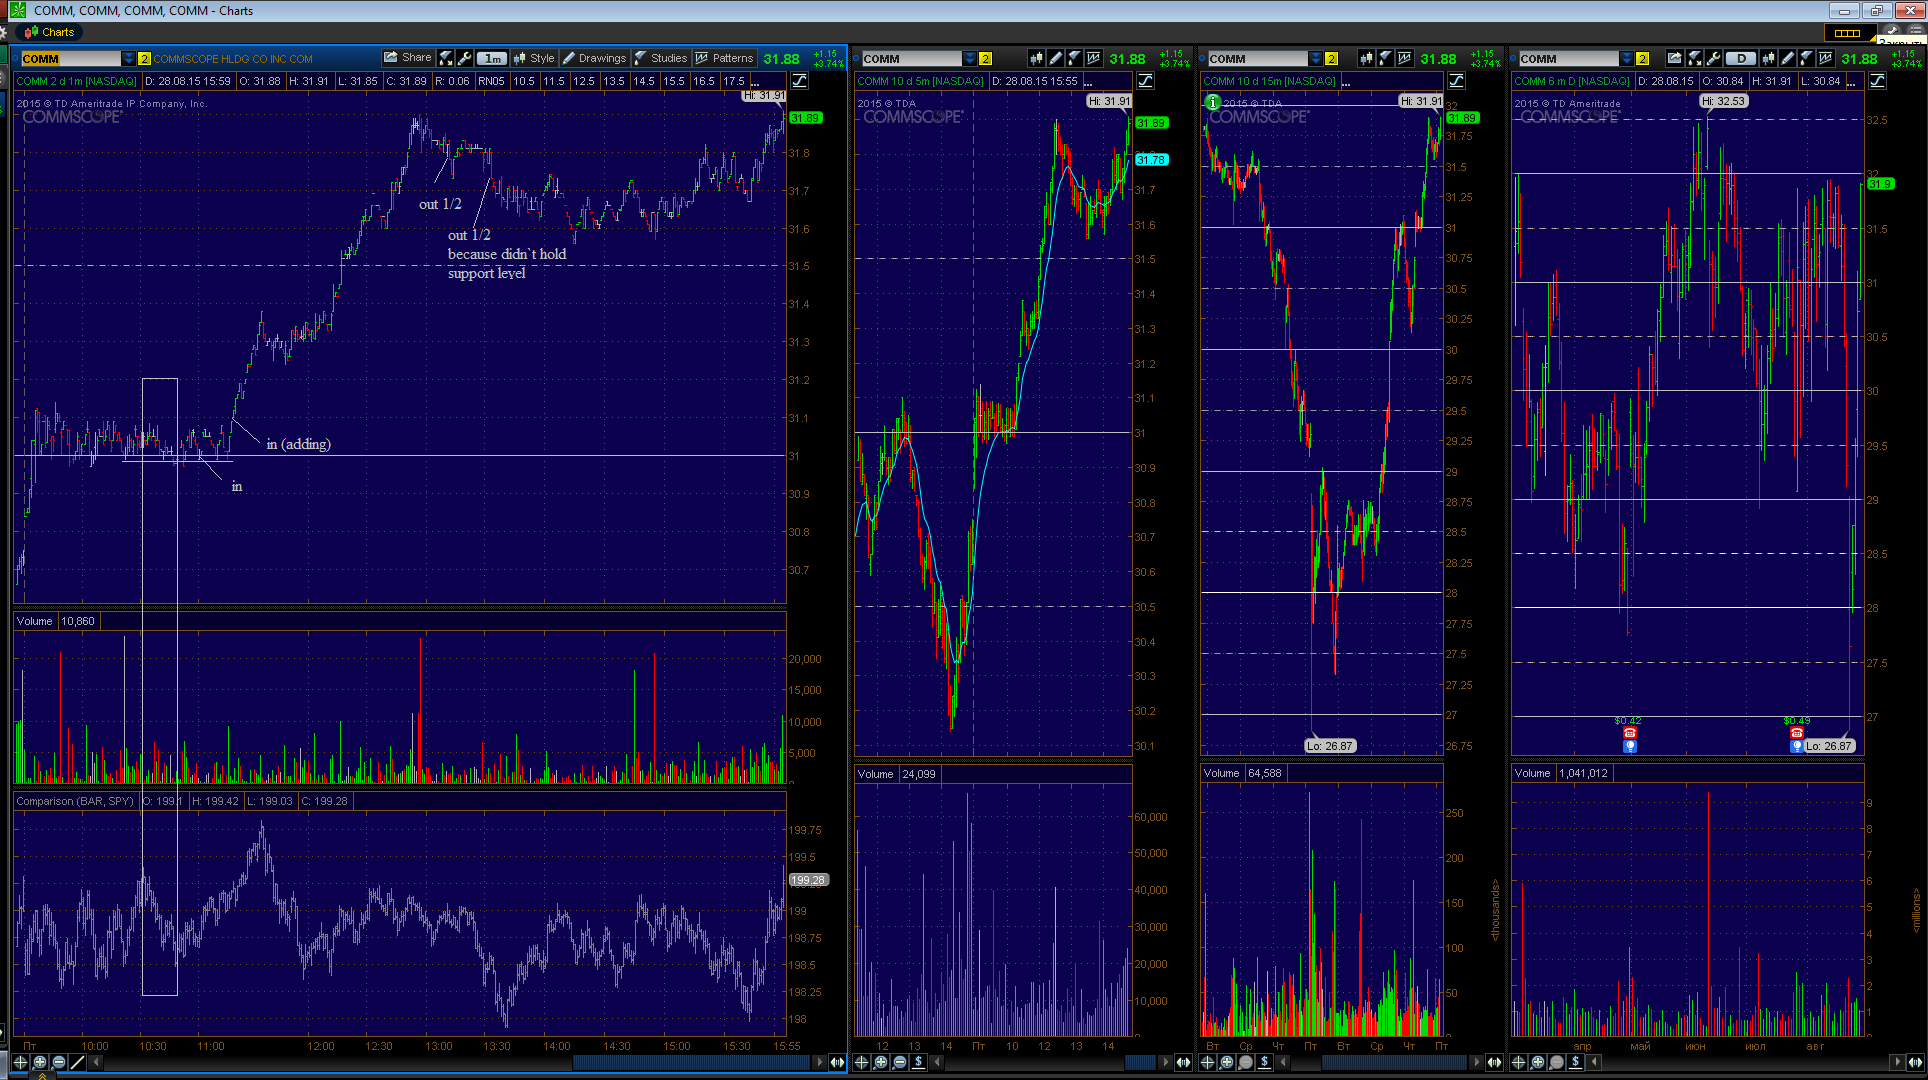
Task: Toggle yellow link box 2 in 15m chart
Action: coord(1331,59)
